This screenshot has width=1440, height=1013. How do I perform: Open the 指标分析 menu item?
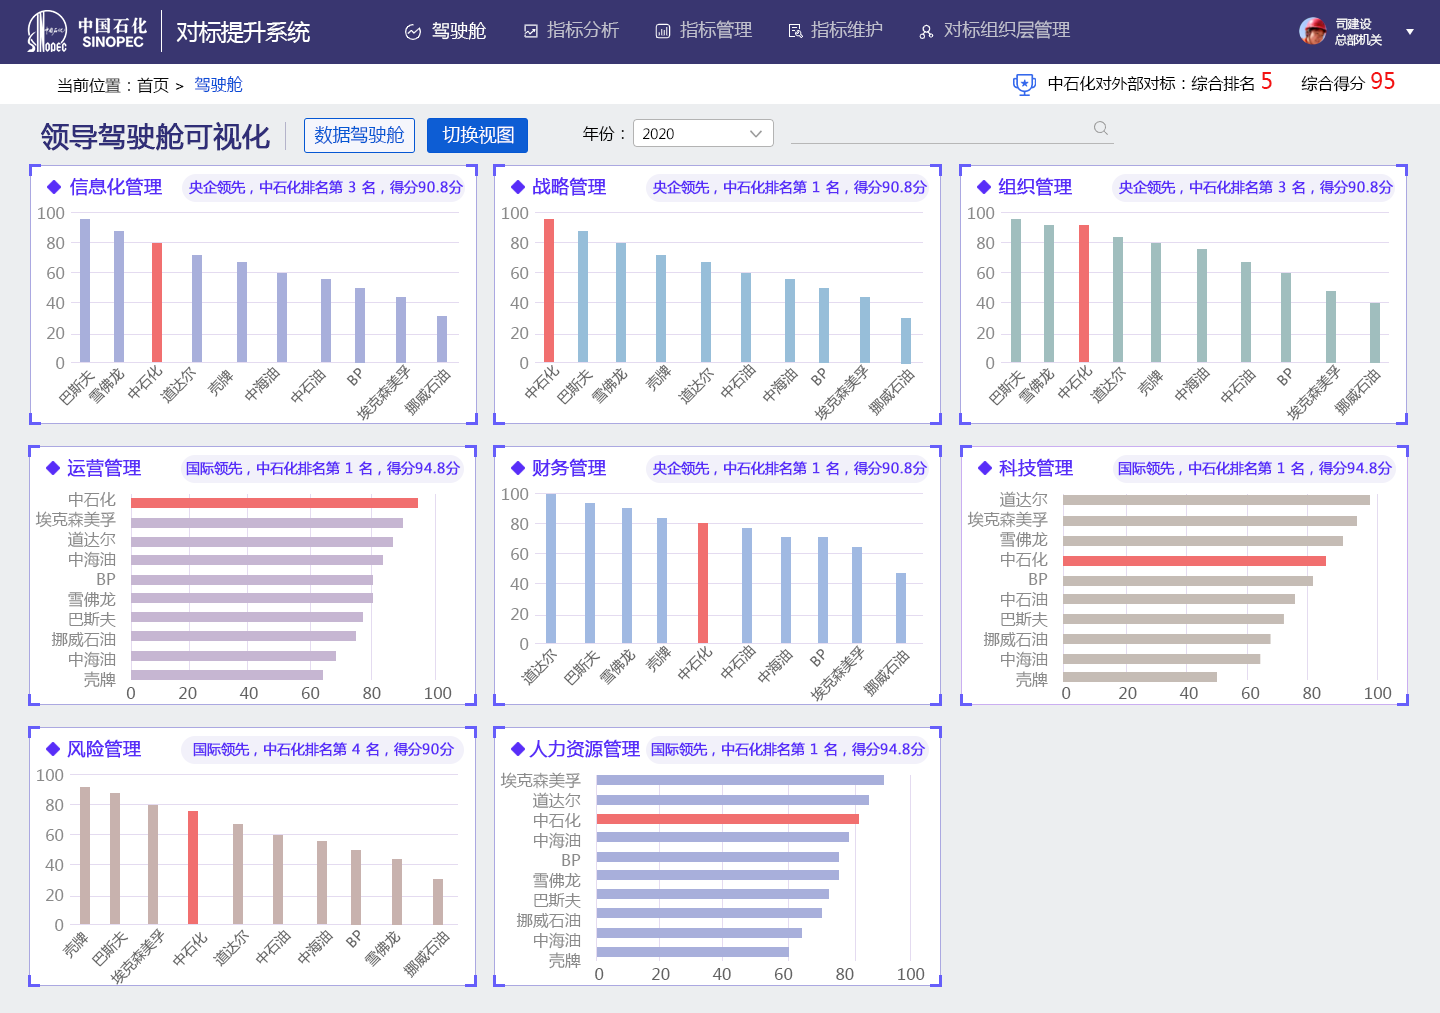pyautogui.click(x=572, y=31)
